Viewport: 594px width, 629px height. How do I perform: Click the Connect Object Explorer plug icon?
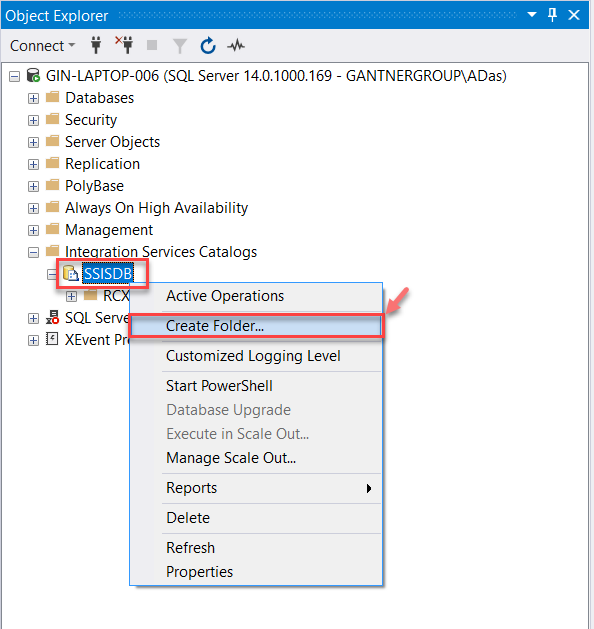tap(96, 45)
